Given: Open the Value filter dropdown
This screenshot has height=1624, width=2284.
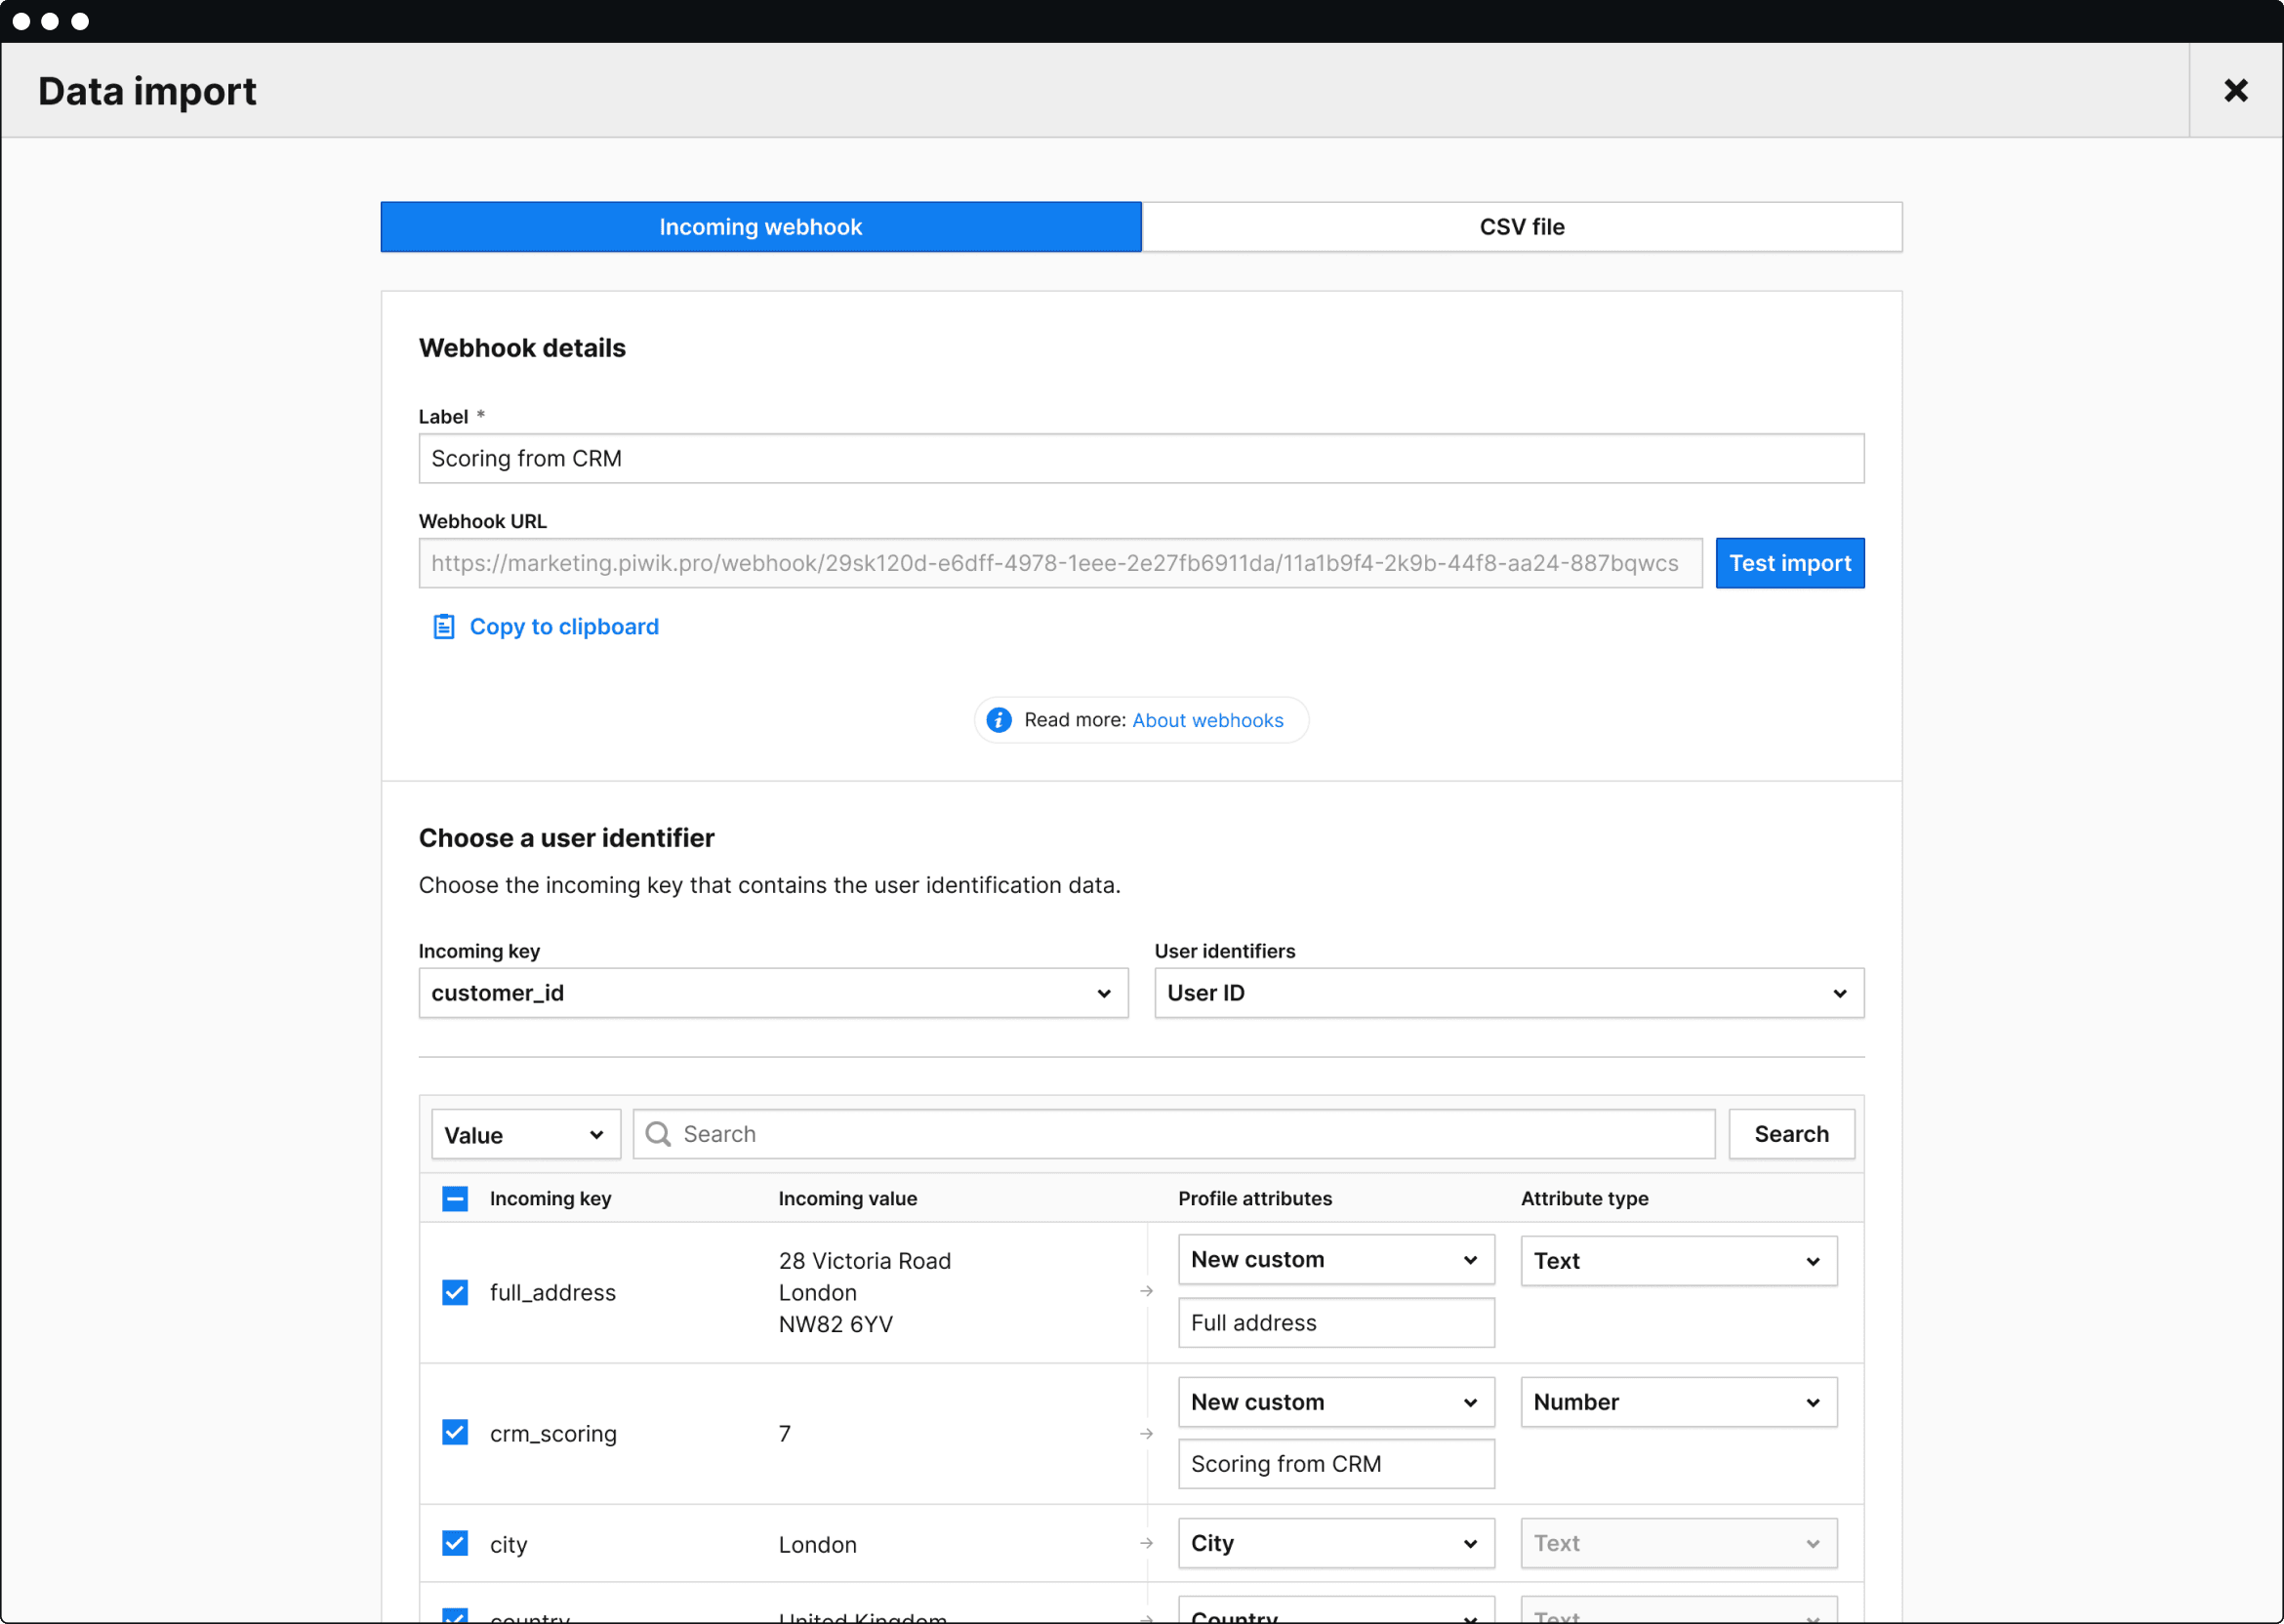Looking at the screenshot, I should tap(525, 1135).
